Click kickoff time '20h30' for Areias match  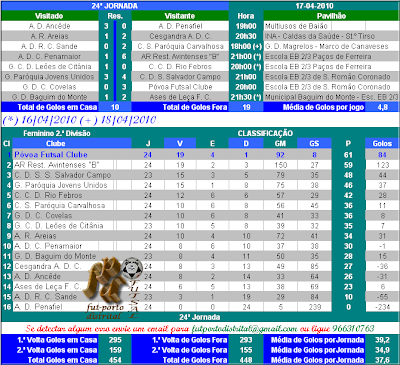click(x=246, y=36)
